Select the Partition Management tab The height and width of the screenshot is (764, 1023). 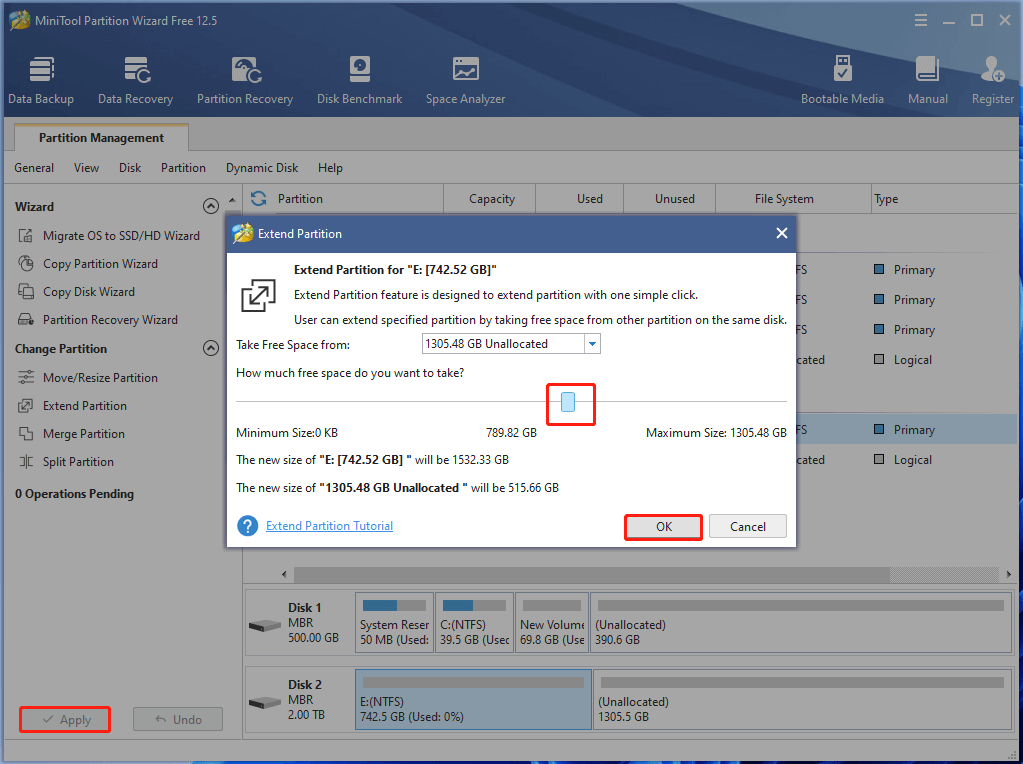point(101,138)
